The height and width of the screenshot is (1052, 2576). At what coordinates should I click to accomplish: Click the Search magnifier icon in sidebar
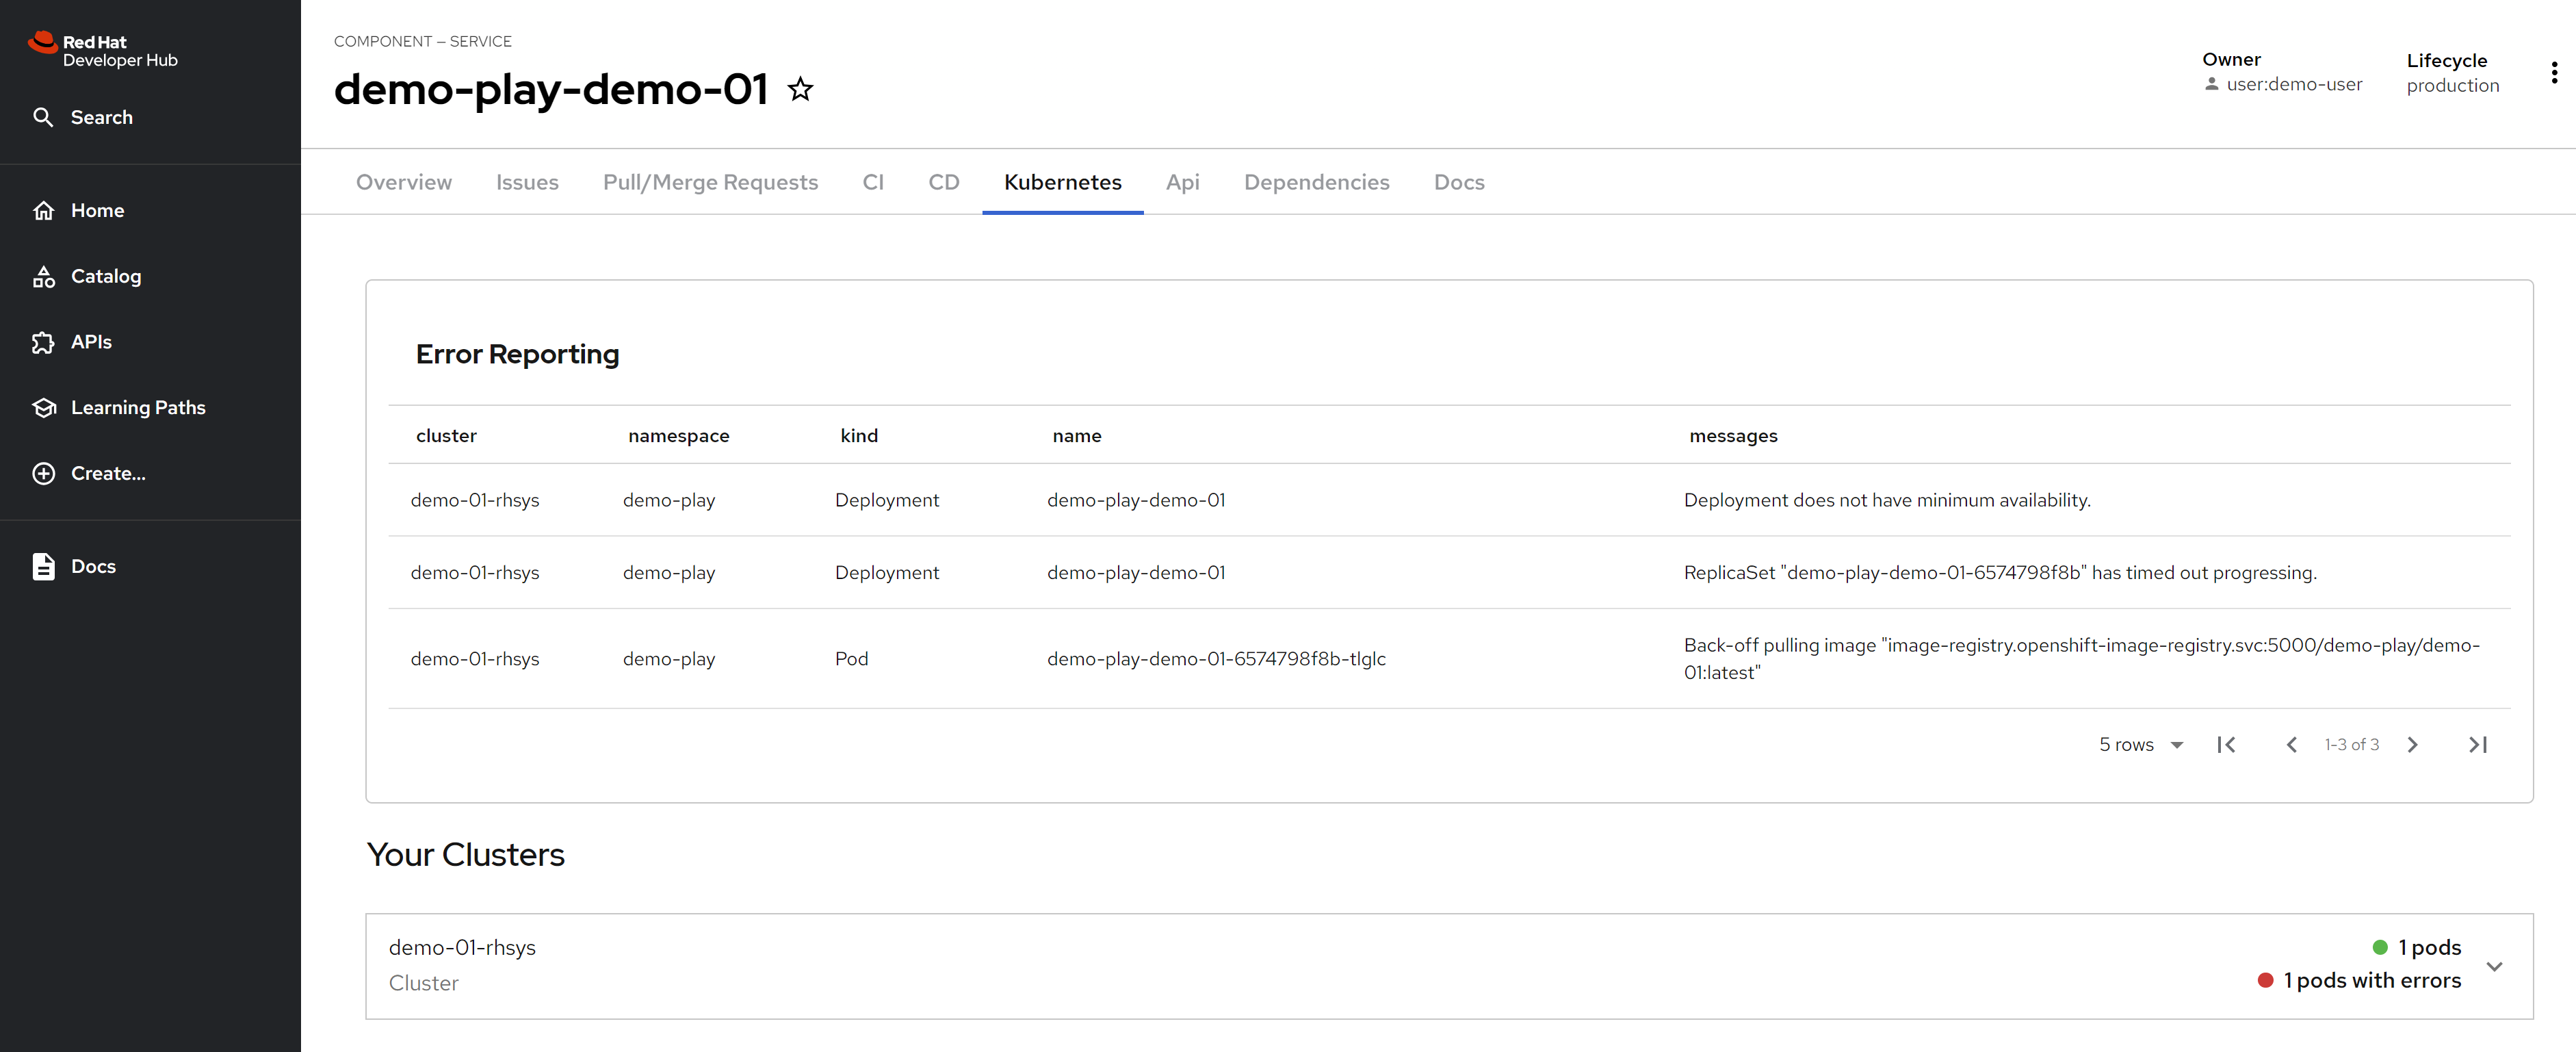(x=43, y=117)
